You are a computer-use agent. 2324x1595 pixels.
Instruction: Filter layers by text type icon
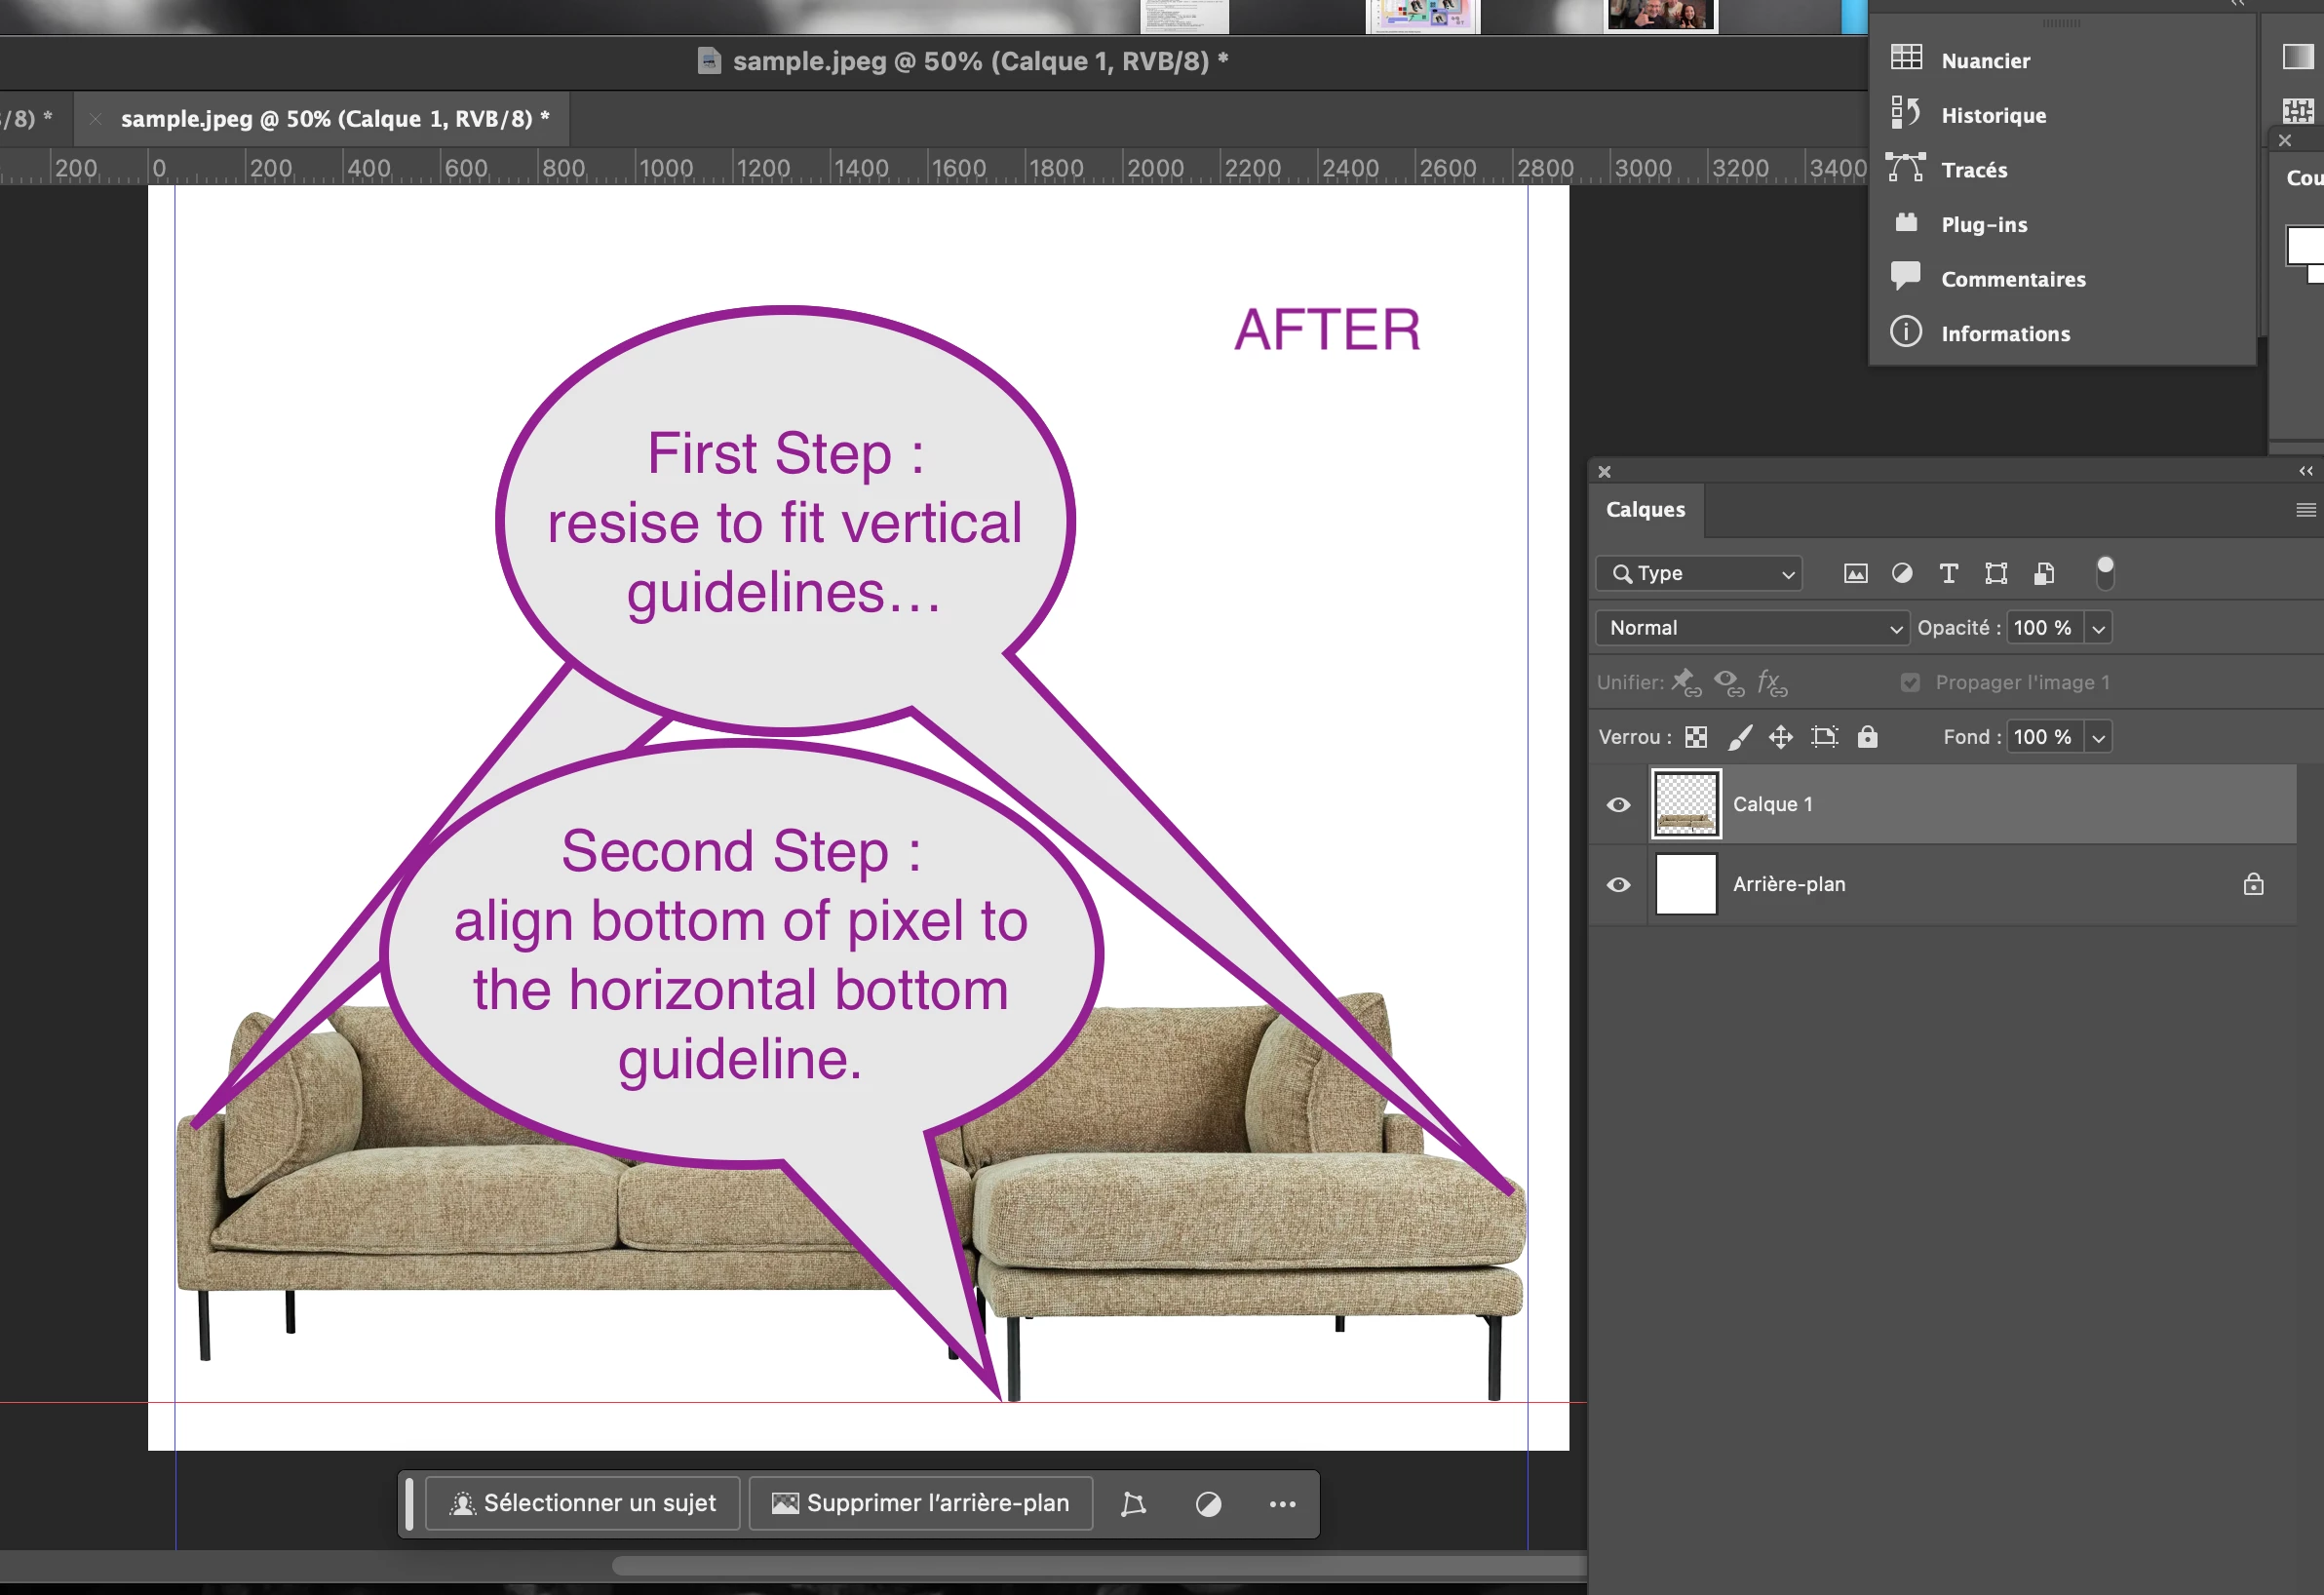tap(1948, 573)
